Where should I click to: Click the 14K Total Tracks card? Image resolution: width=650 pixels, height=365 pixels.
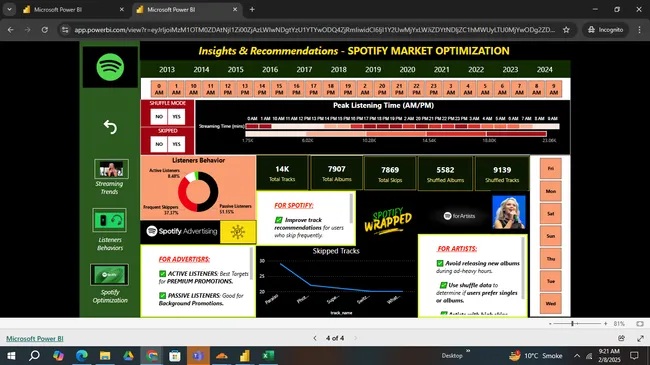[x=282, y=173]
